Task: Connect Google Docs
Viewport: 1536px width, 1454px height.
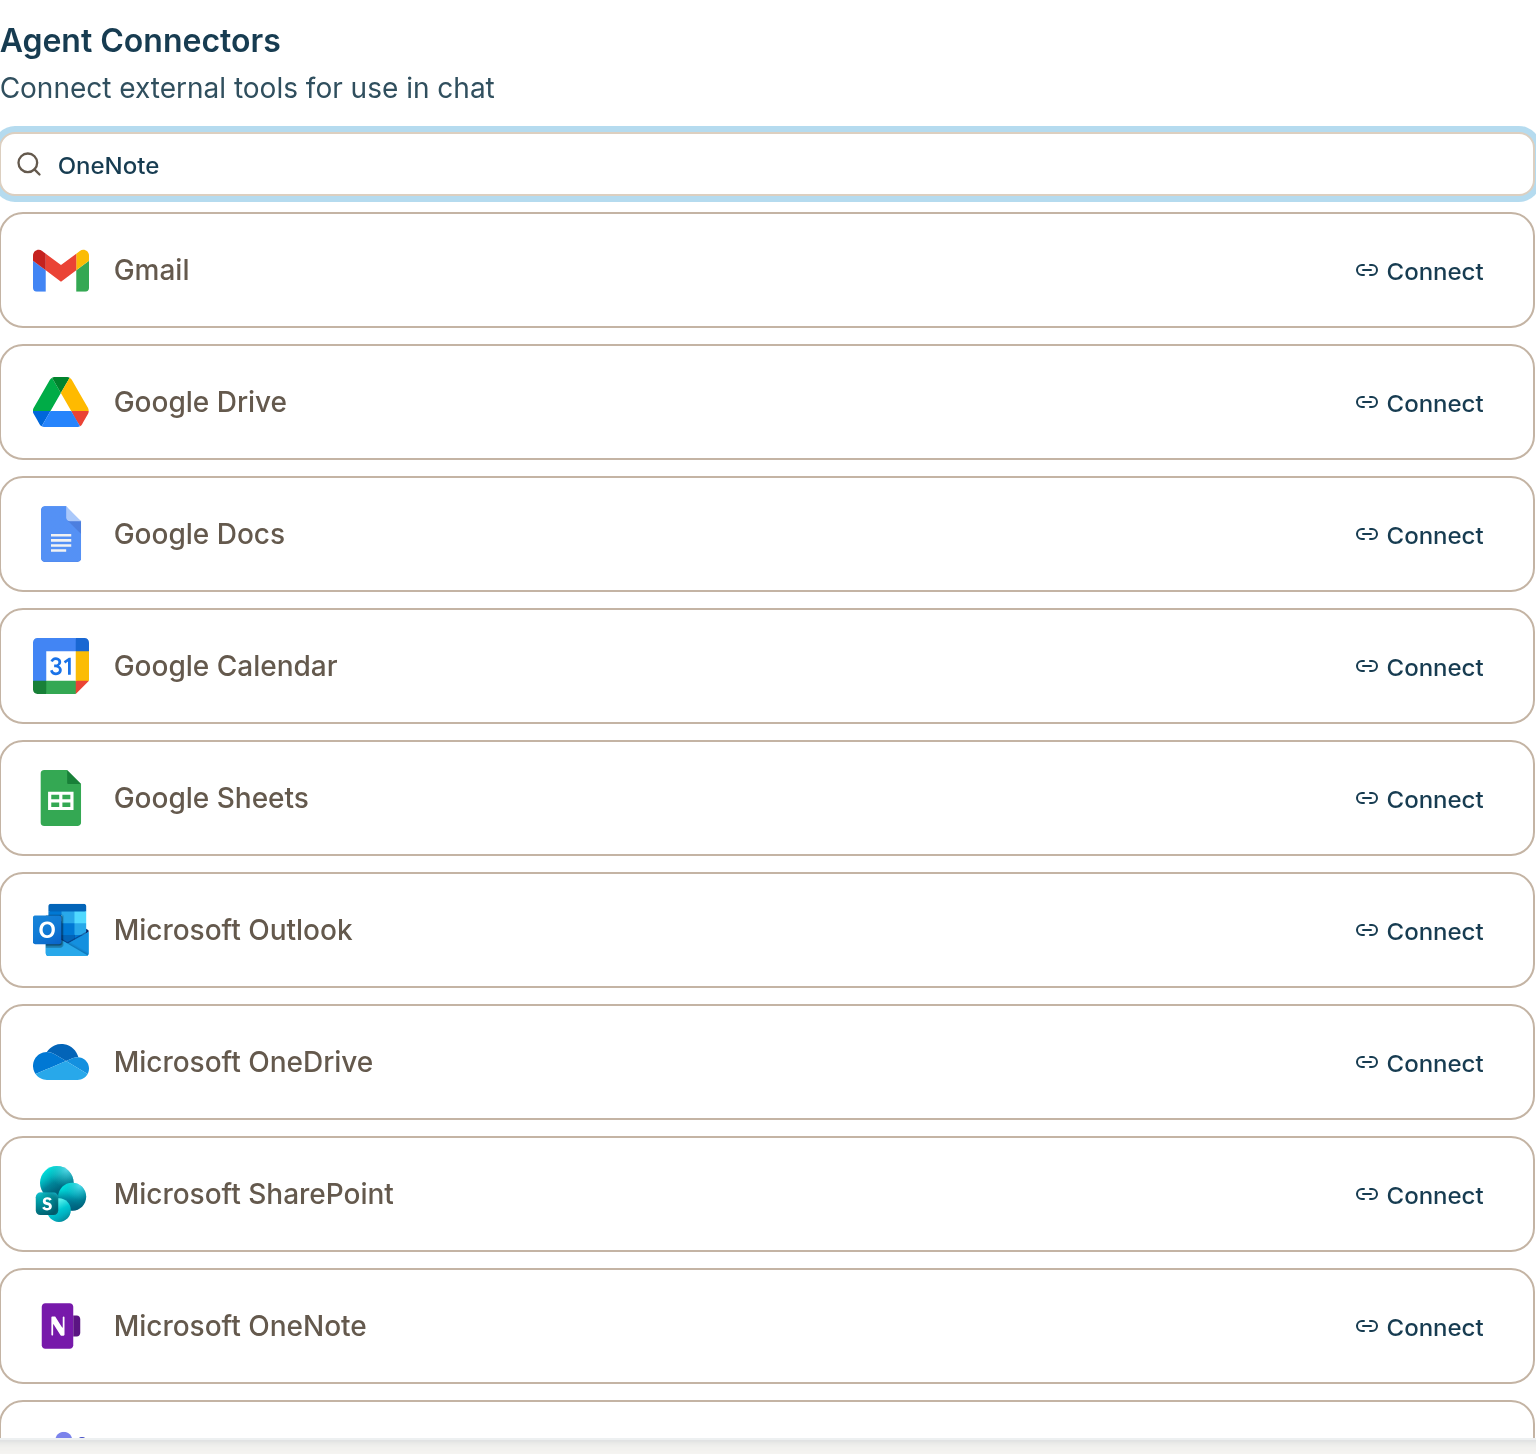Action: 1419,535
